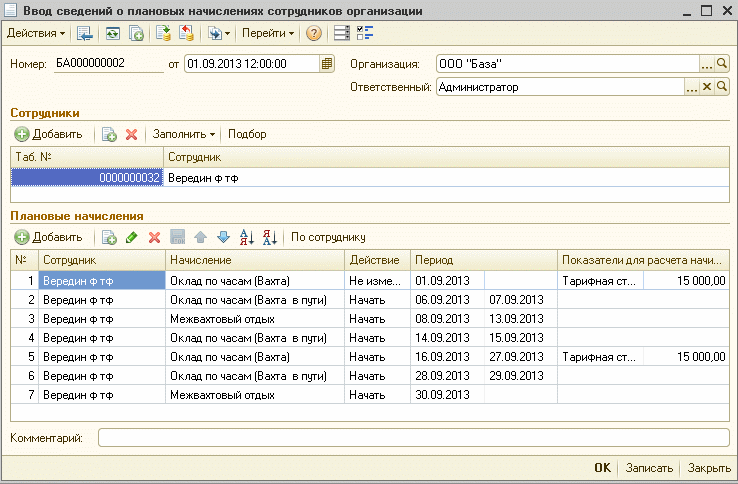Image resolution: width=738 pixels, height=484 pixels.
Task: Select employee number cell 0000000032
Action: 87,178
